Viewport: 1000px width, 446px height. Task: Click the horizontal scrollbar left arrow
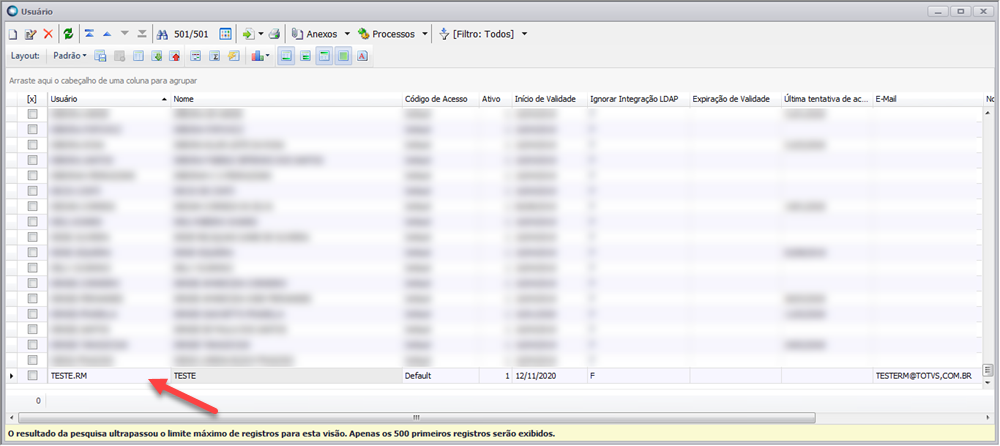point(11,417)
